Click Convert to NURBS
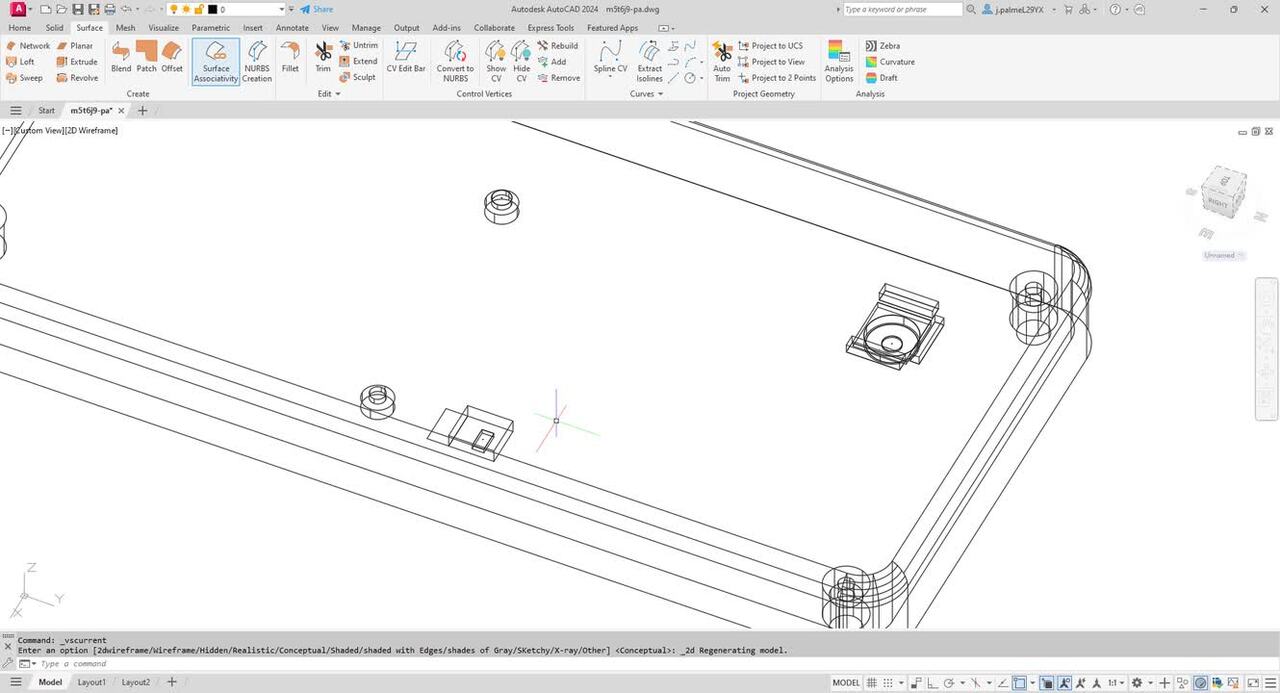Screen dimensions: 1280x693 (455, 61)
